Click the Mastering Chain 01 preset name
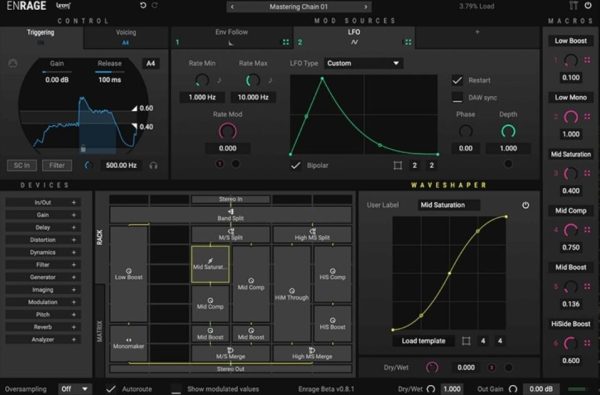Viewport: 600px width, 395px height. [x=298, y=7]
